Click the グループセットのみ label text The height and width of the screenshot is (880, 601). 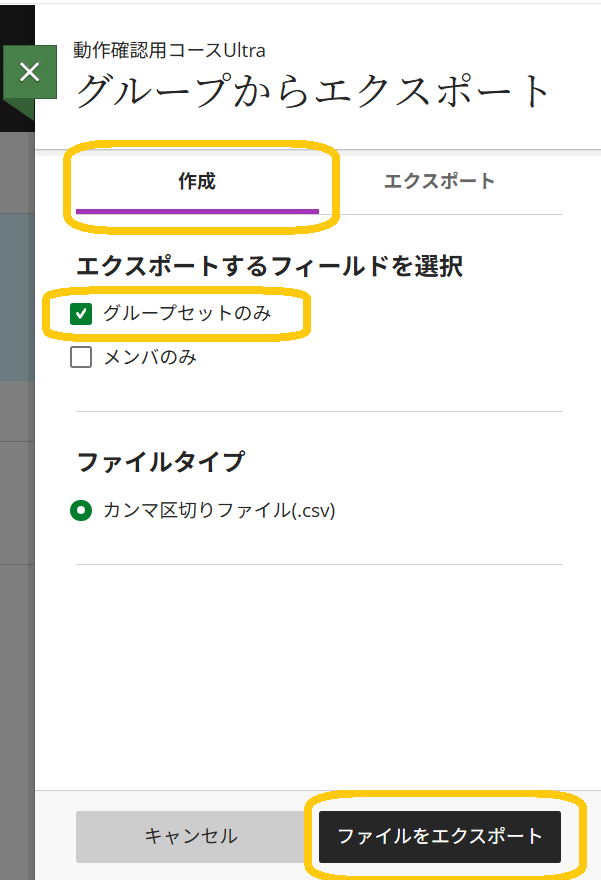point(187,313)
